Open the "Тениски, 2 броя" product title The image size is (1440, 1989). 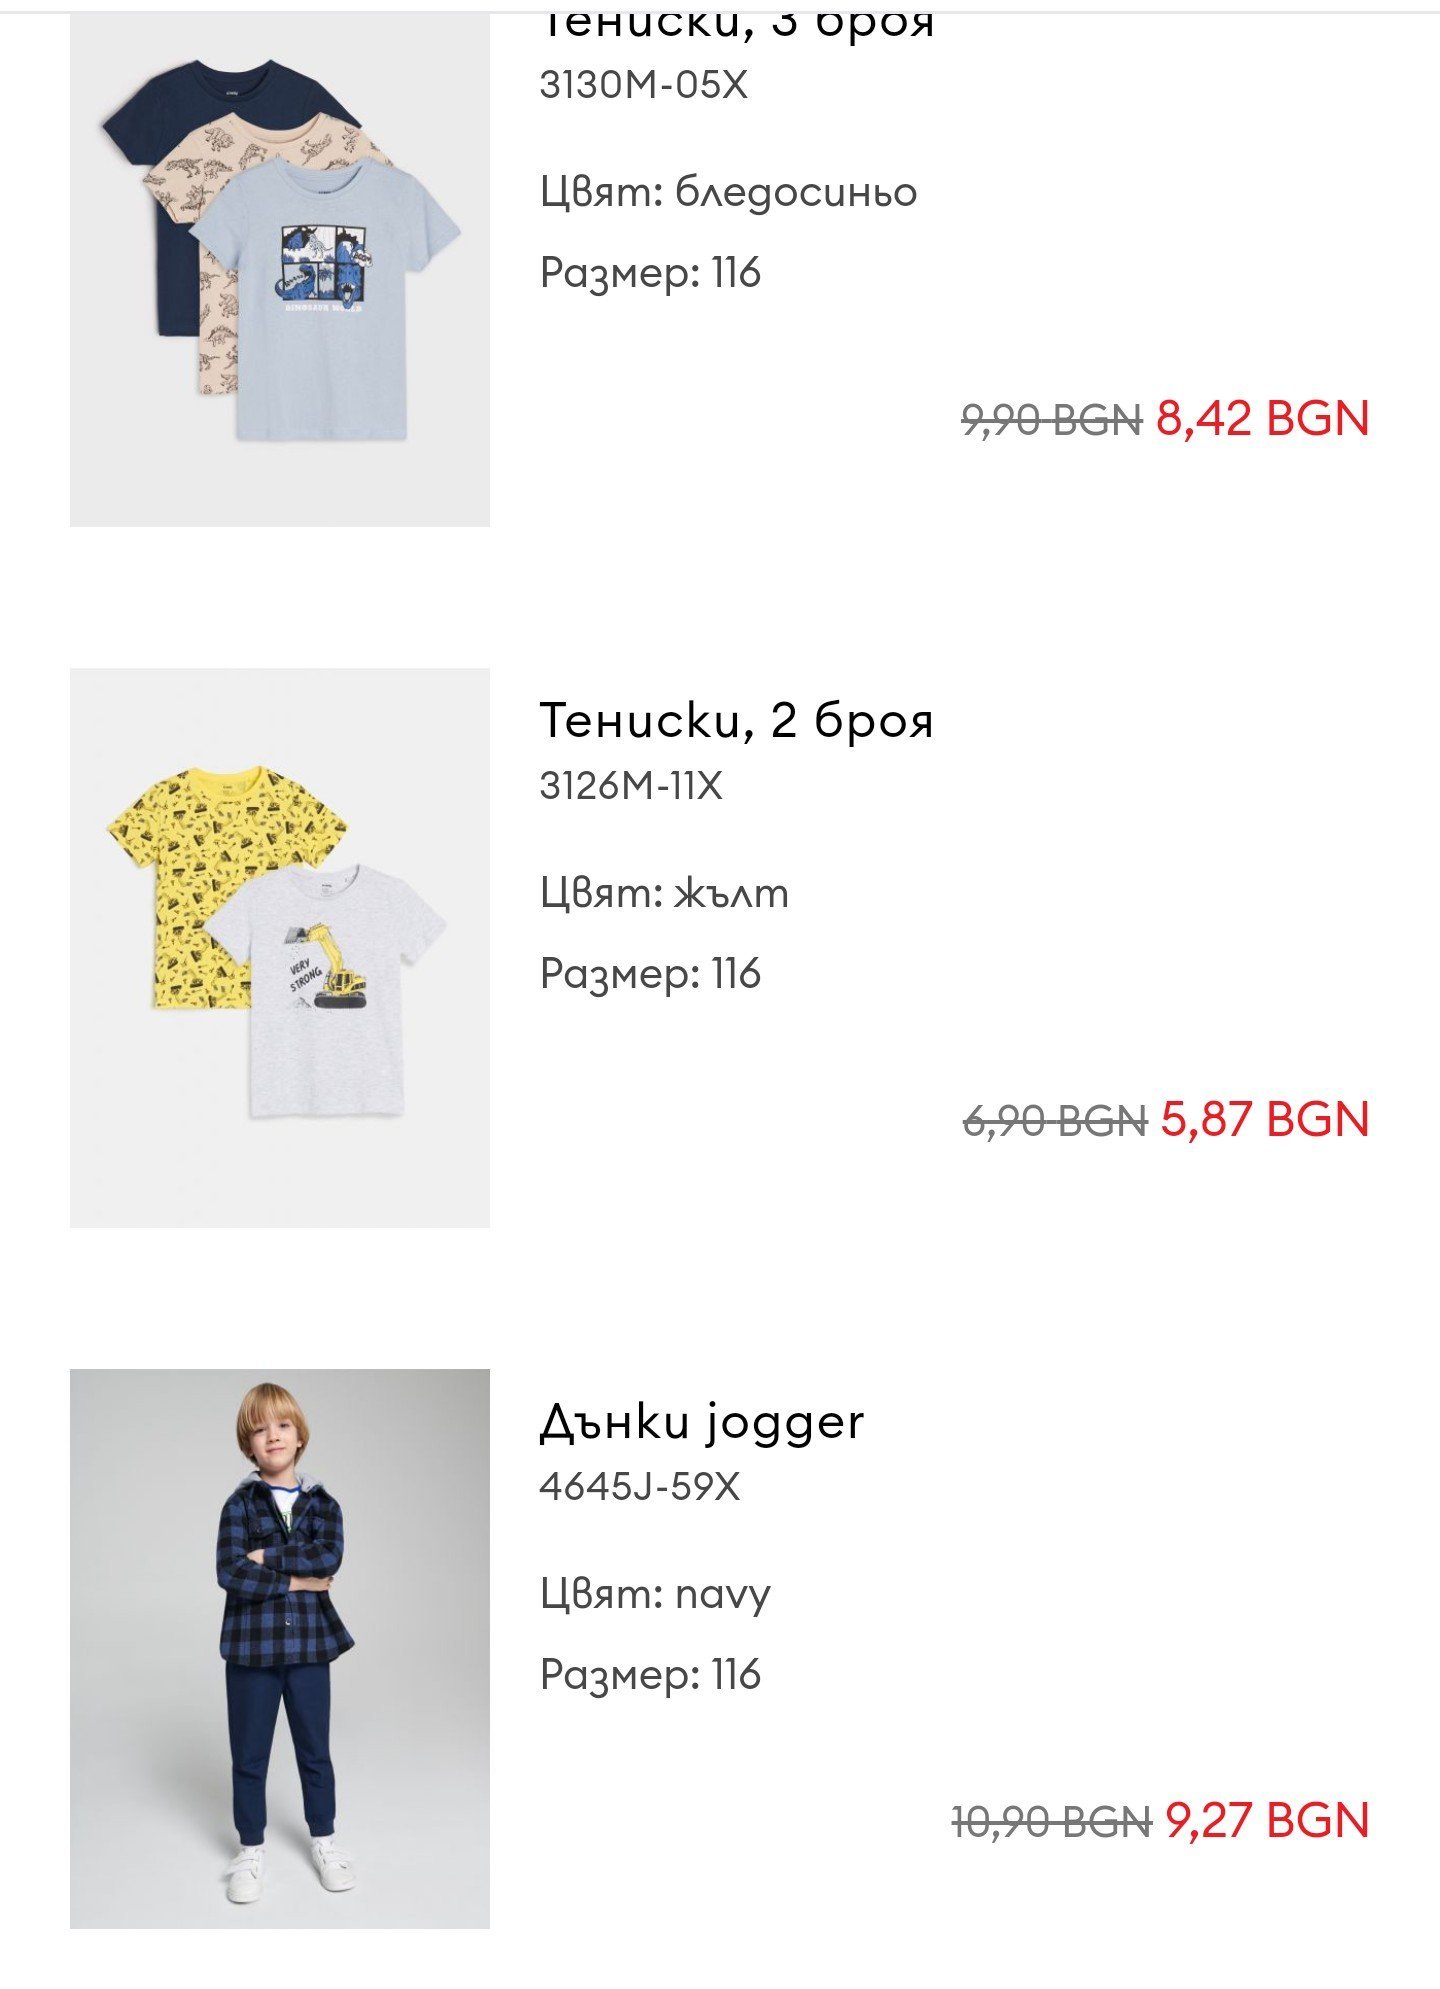(x=736, y=720)
